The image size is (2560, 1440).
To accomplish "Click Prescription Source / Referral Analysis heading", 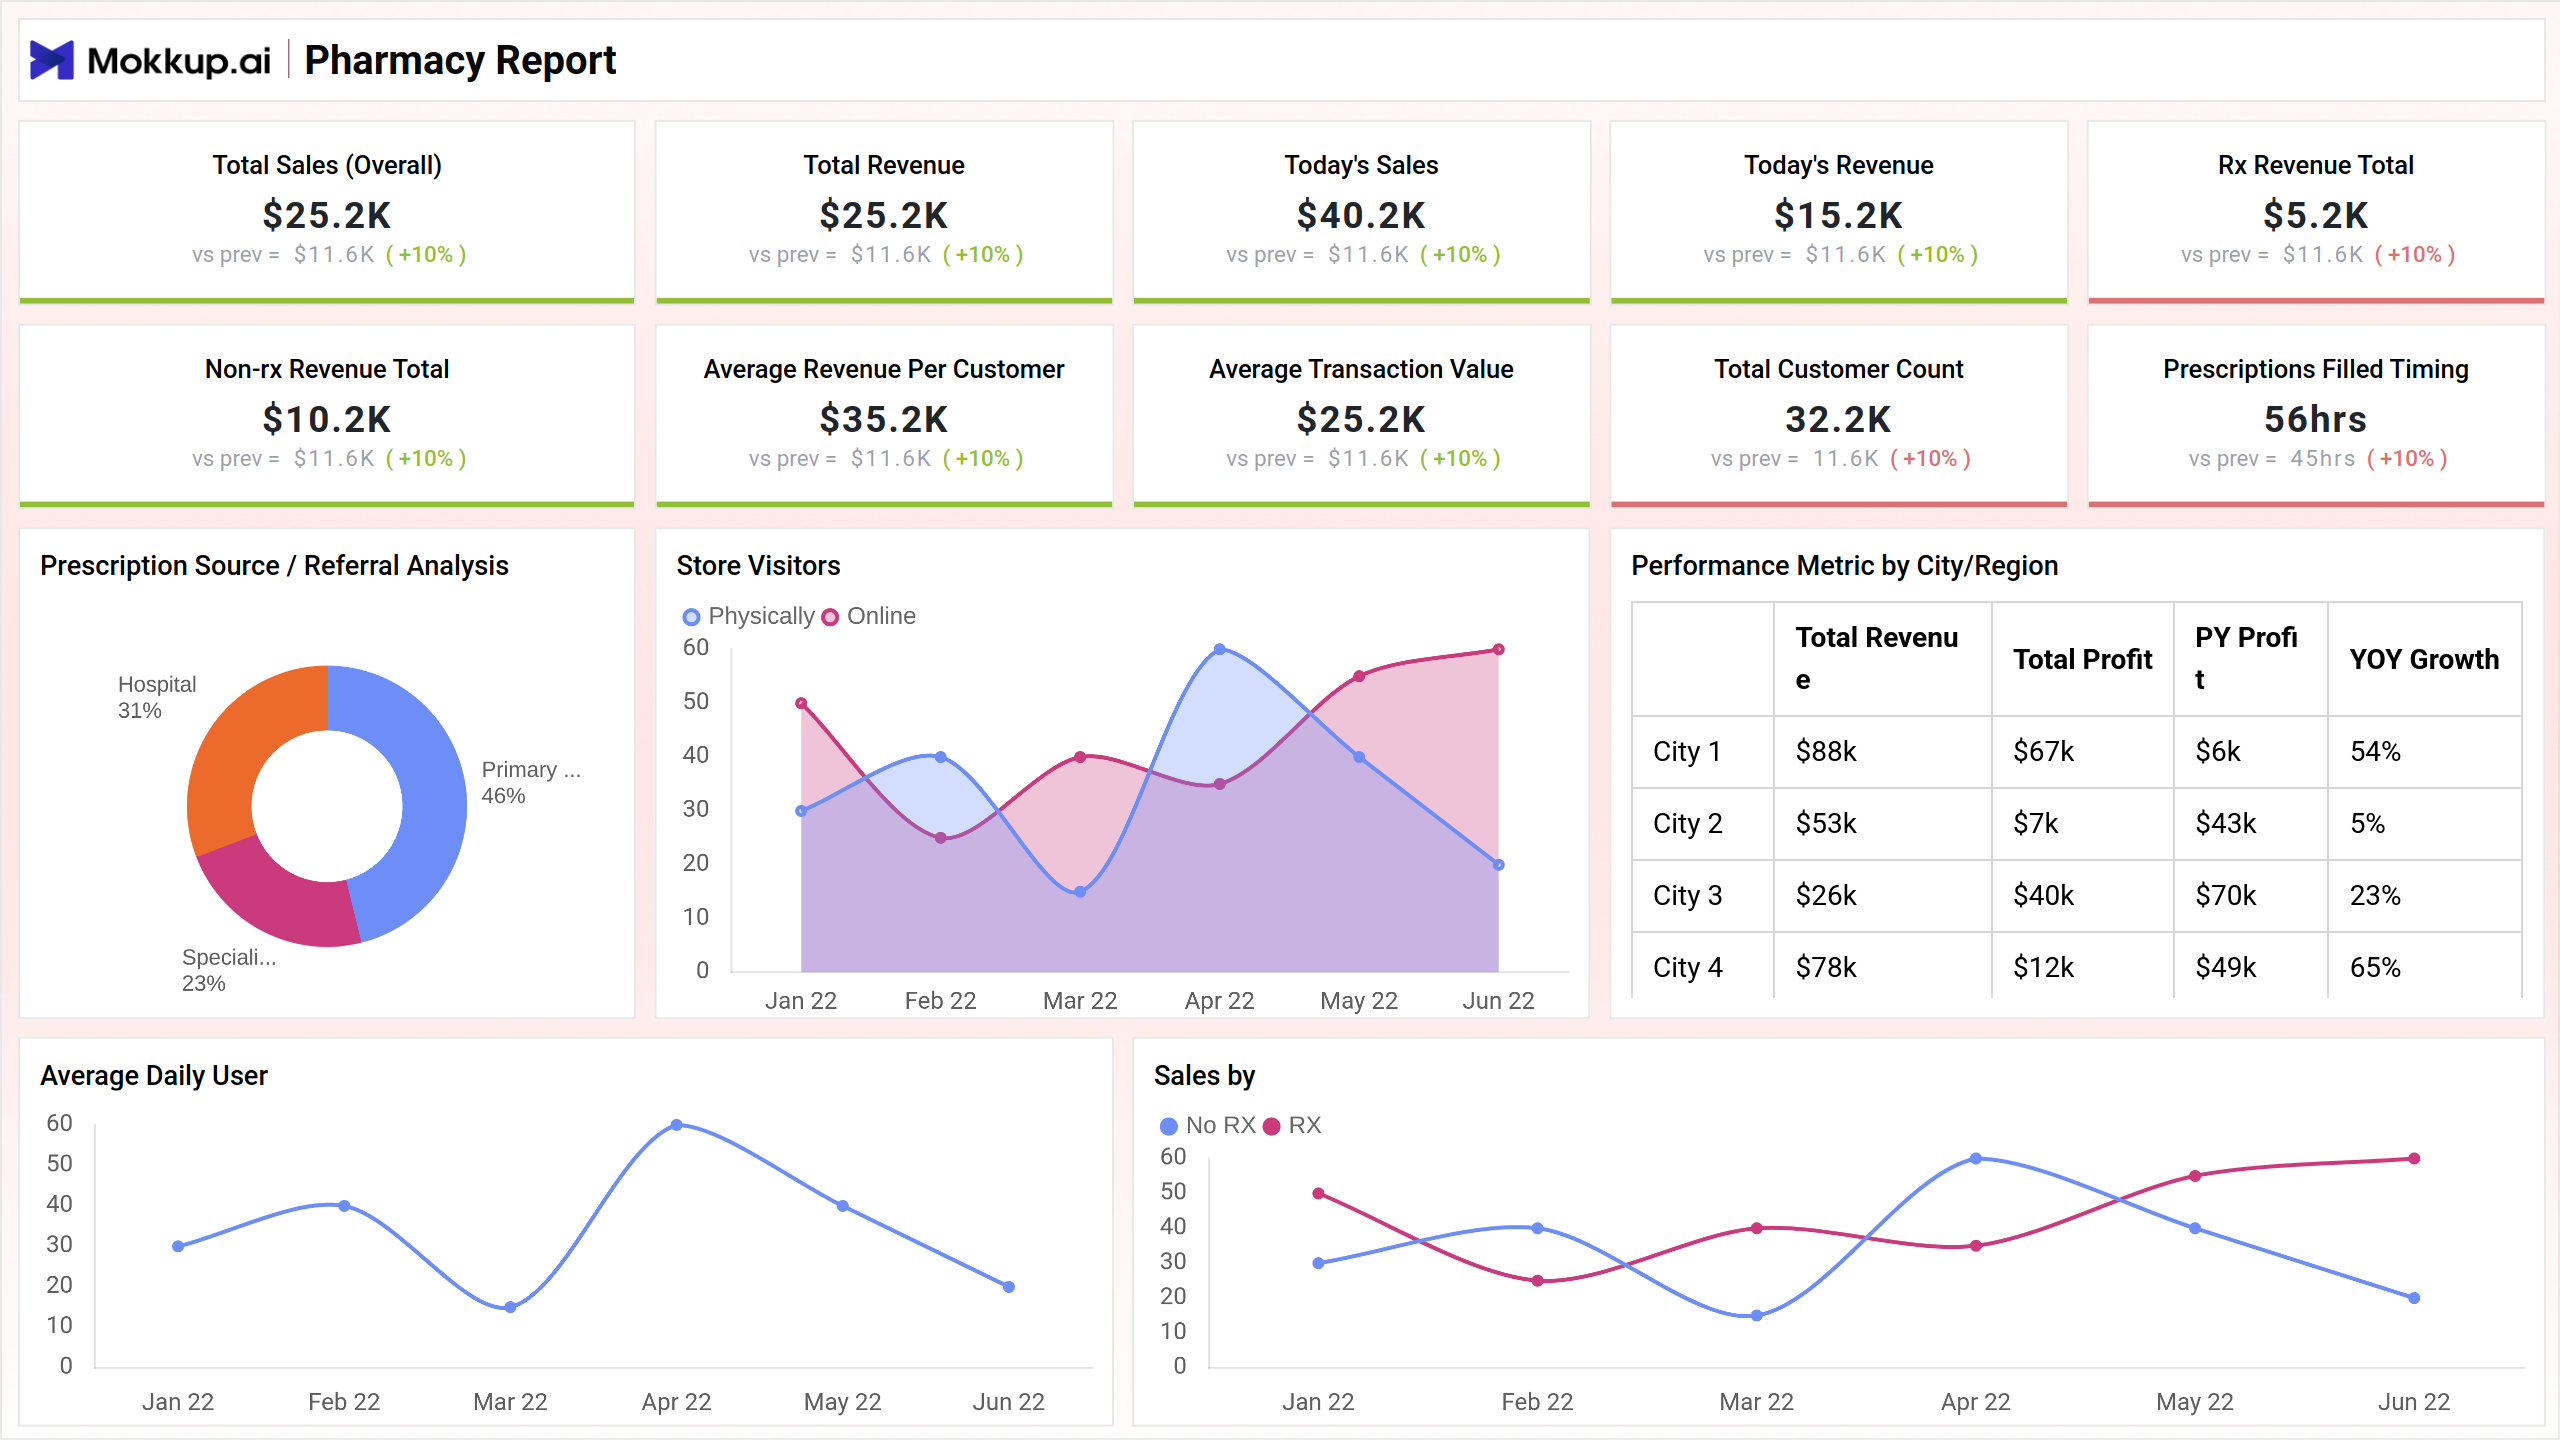I will (274, 566).
